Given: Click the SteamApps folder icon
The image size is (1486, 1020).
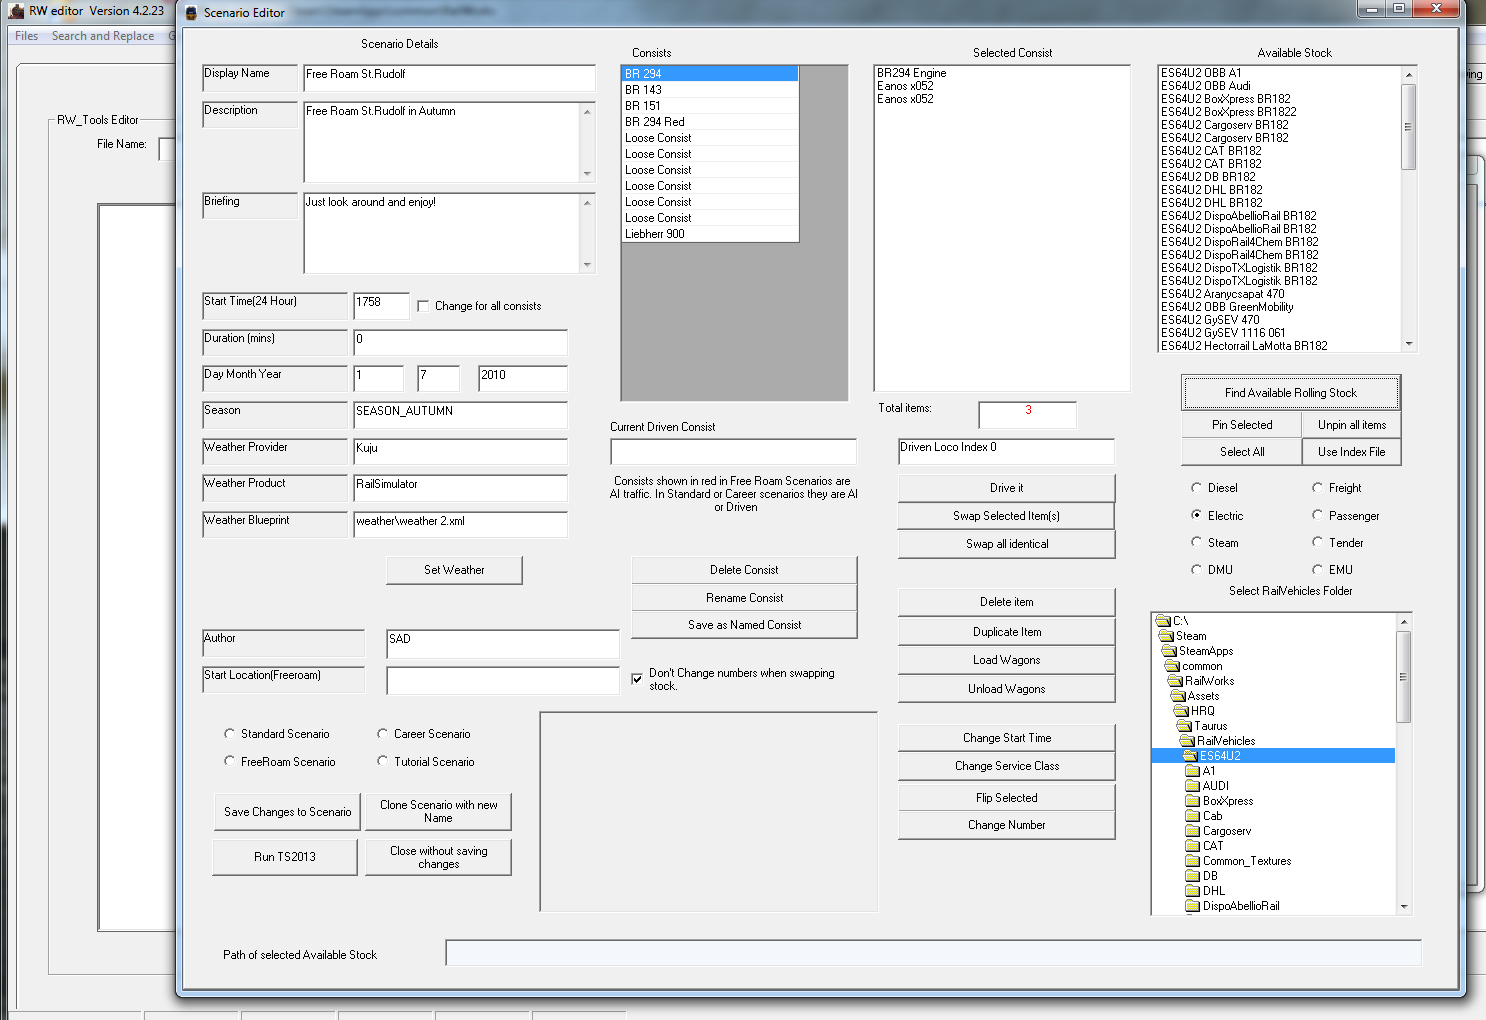Looking at the screenshot, I should tap(1168, 651).
